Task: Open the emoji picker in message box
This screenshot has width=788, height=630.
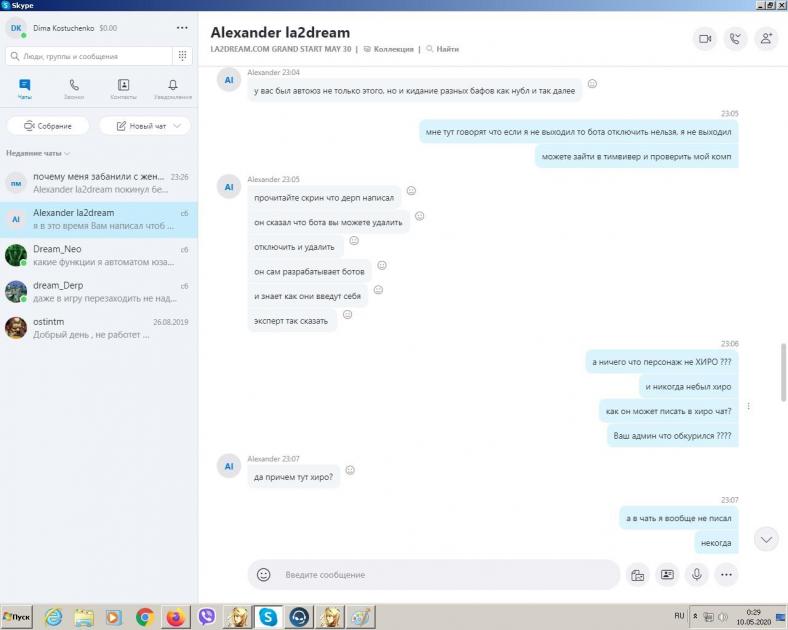Action: (264, 575)
